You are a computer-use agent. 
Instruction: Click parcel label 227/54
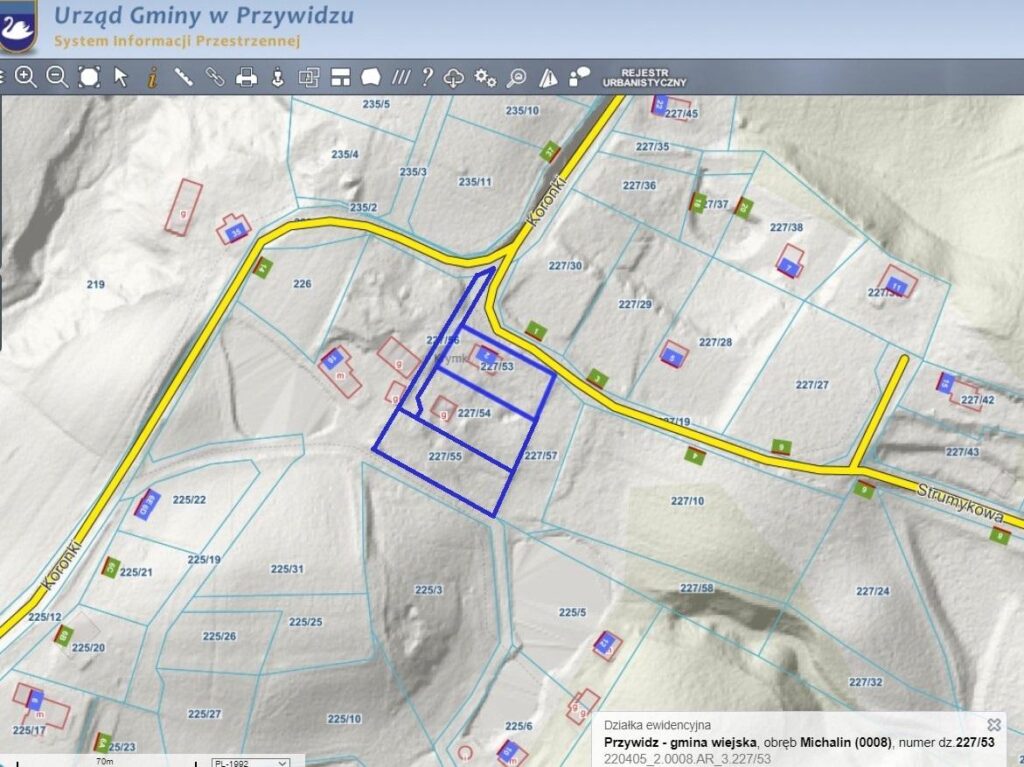click(x=474, y=413)
